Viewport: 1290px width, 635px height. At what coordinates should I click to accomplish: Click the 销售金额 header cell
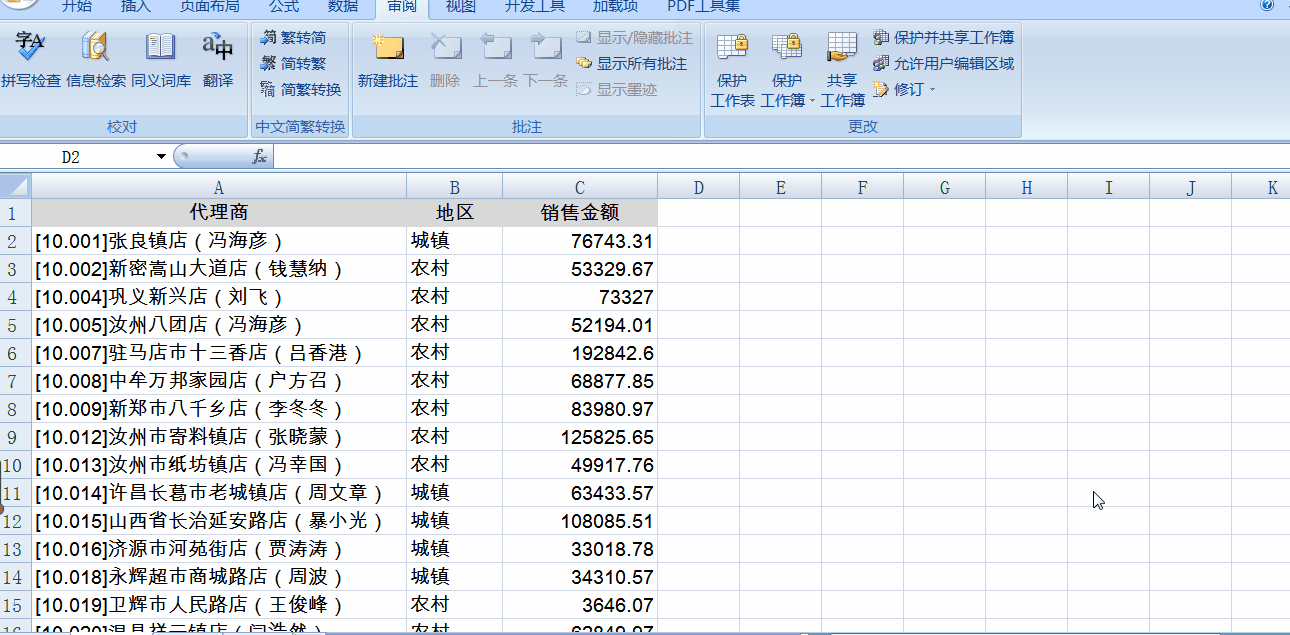(580, 213)
